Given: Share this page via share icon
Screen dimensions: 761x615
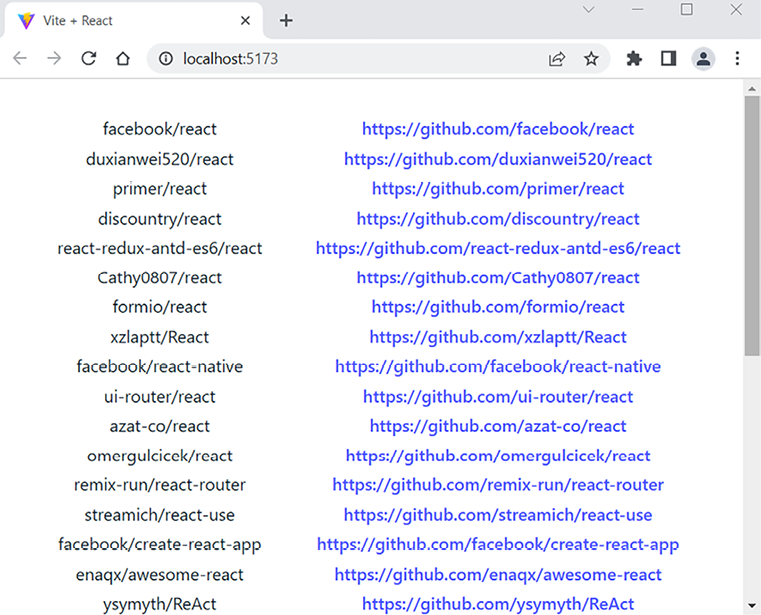Looking at the screenshot, I should click(557, 59).
